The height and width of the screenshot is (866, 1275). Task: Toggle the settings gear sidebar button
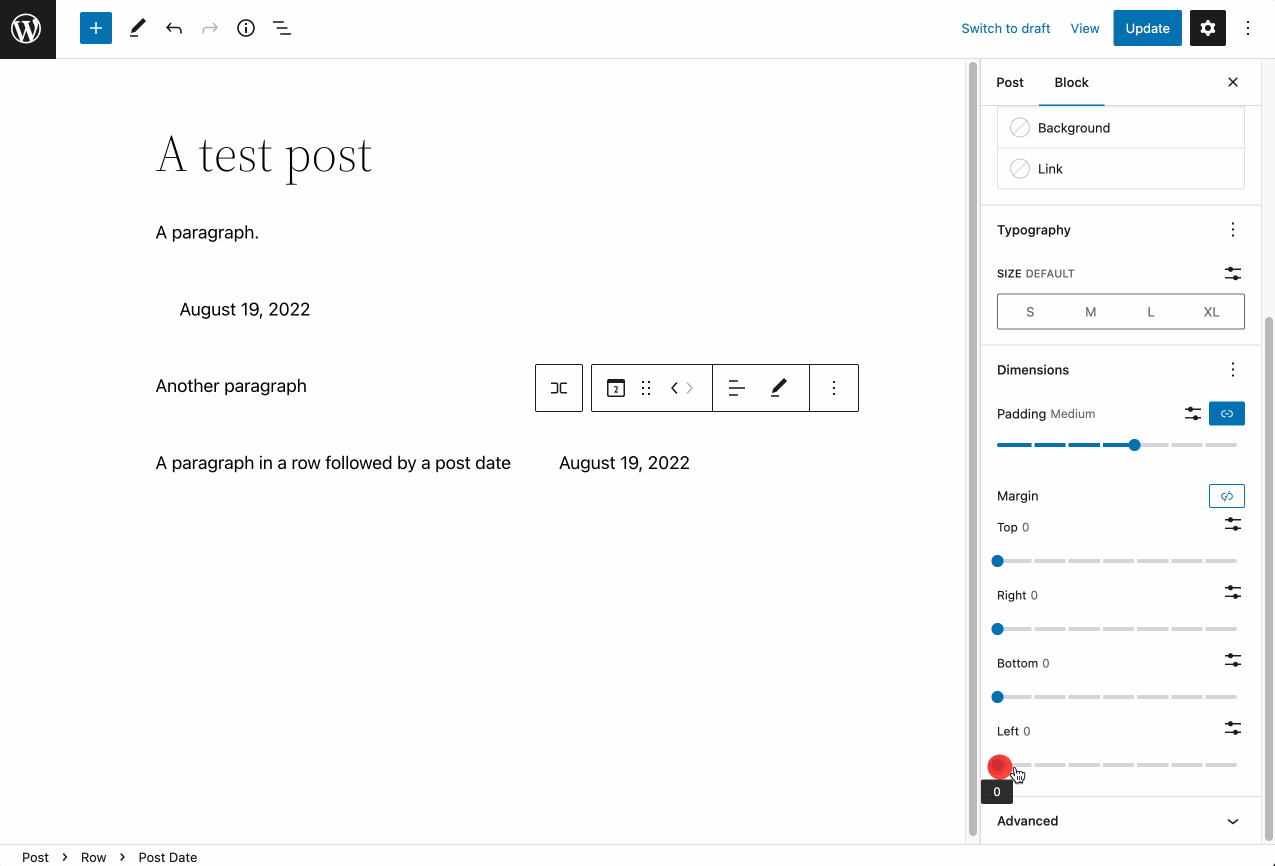(x=1207, y=29)
